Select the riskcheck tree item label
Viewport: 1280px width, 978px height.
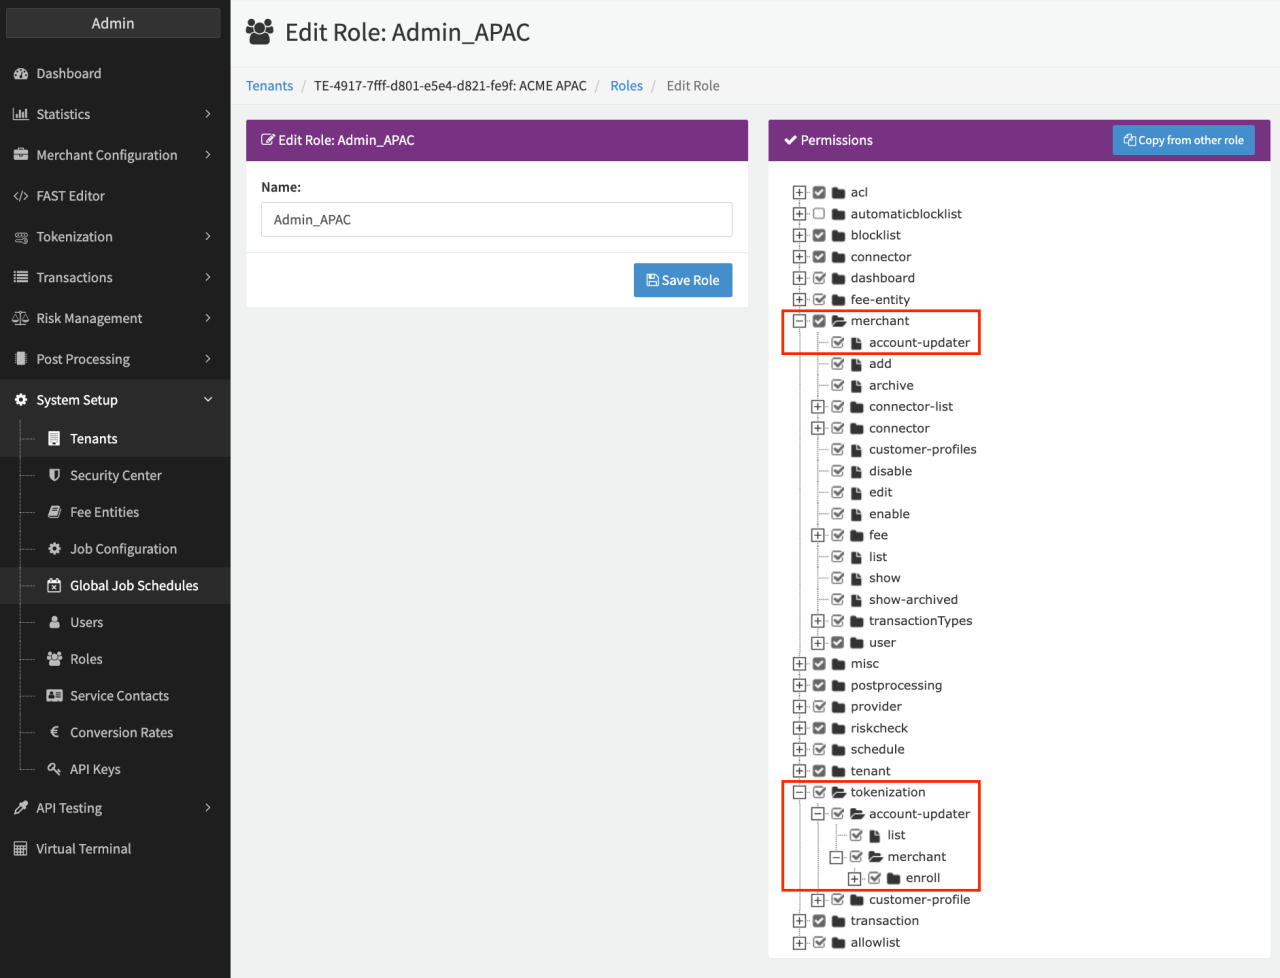[x=880, y=728]
